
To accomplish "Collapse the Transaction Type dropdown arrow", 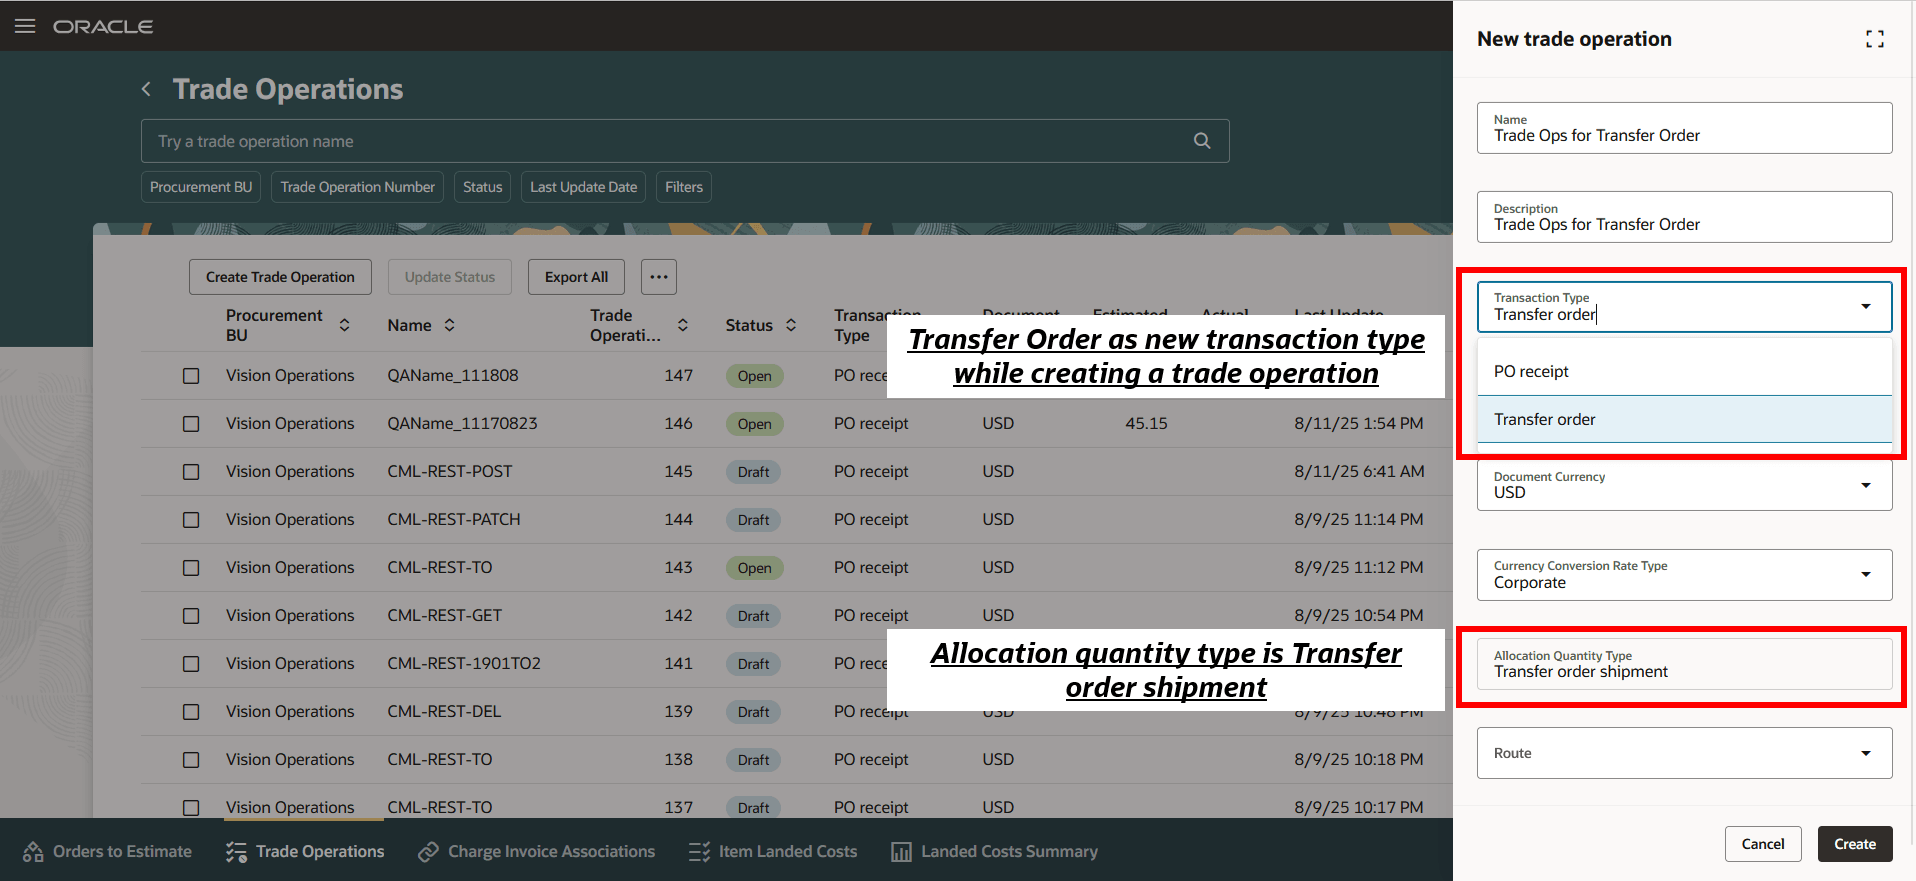I will (1866, 306).
